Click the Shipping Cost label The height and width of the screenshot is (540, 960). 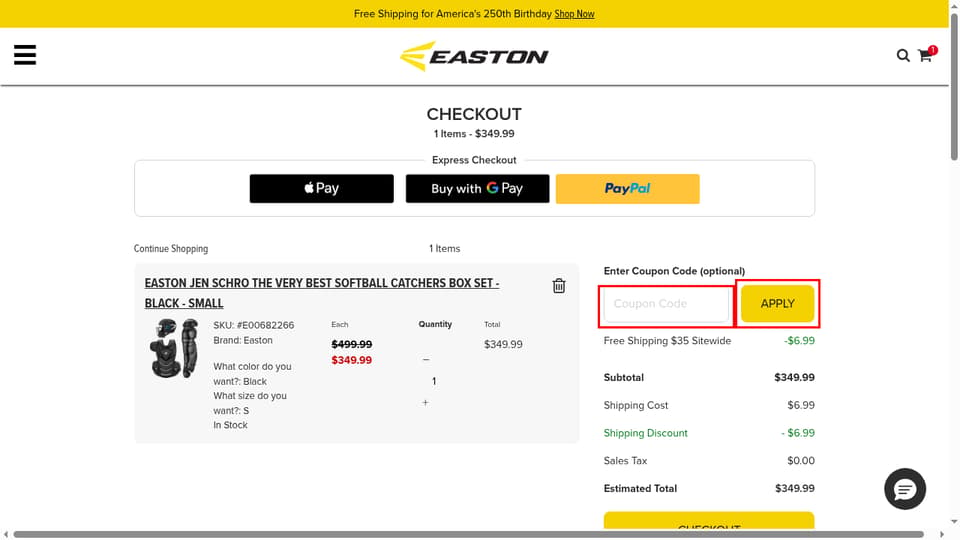pos(636,405)
